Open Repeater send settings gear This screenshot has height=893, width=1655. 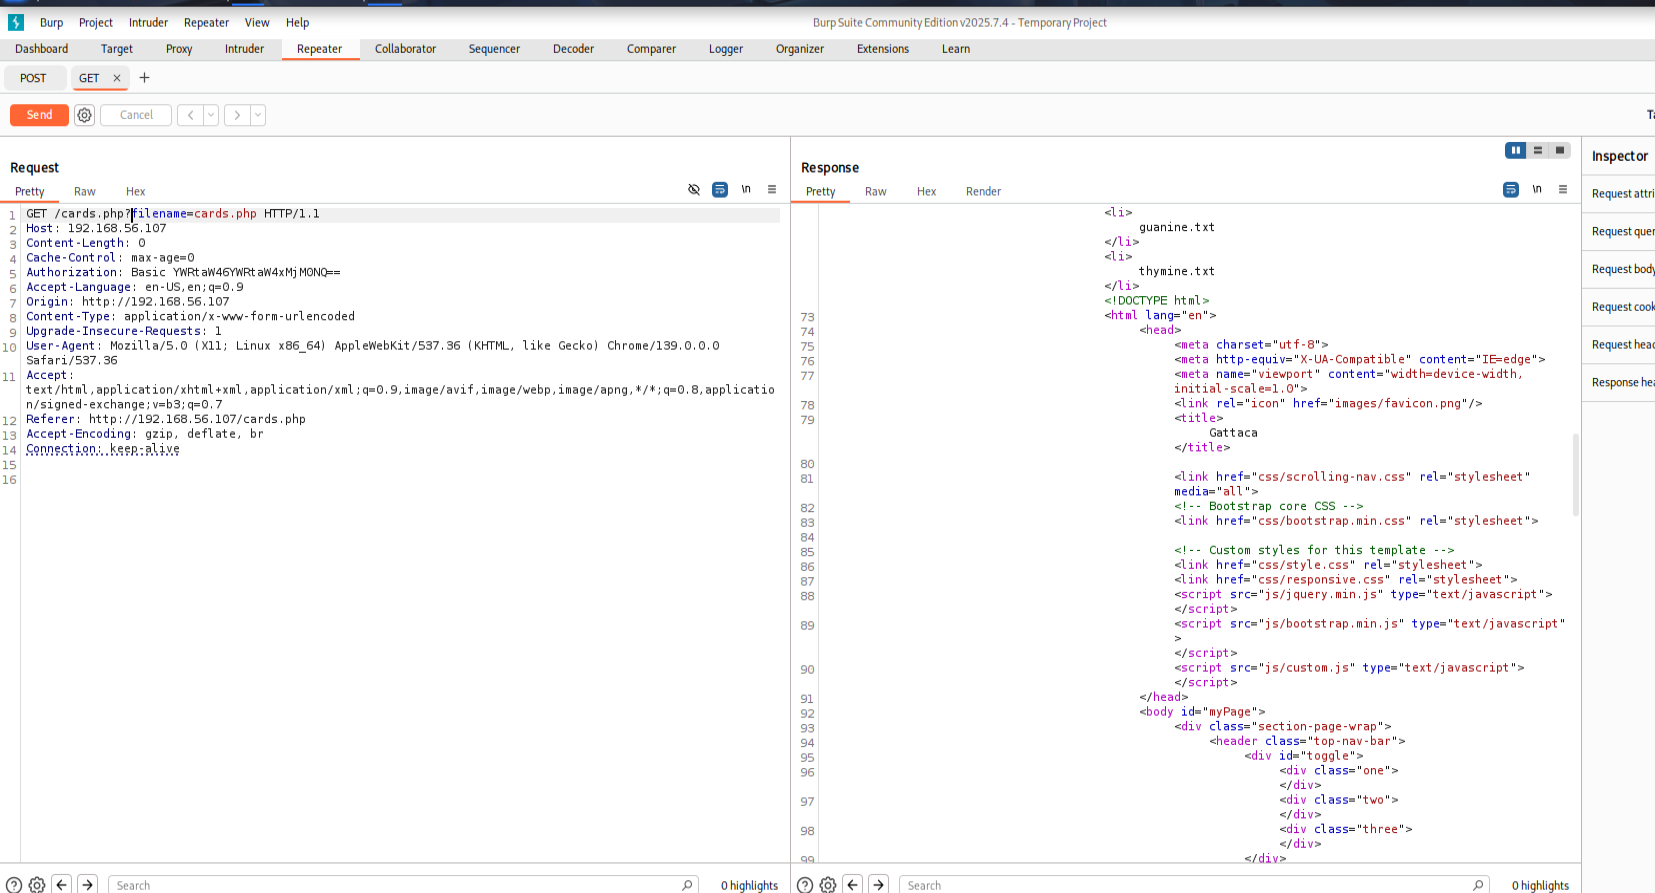(x=85, y=115)
